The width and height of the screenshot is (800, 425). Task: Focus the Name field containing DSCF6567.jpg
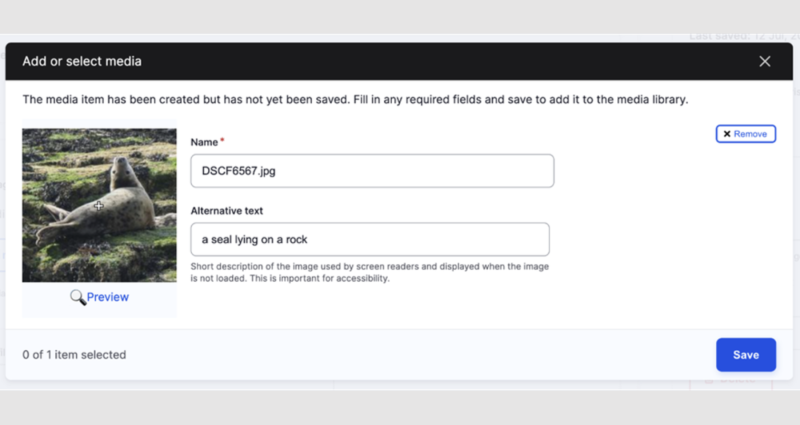point(372,171)
